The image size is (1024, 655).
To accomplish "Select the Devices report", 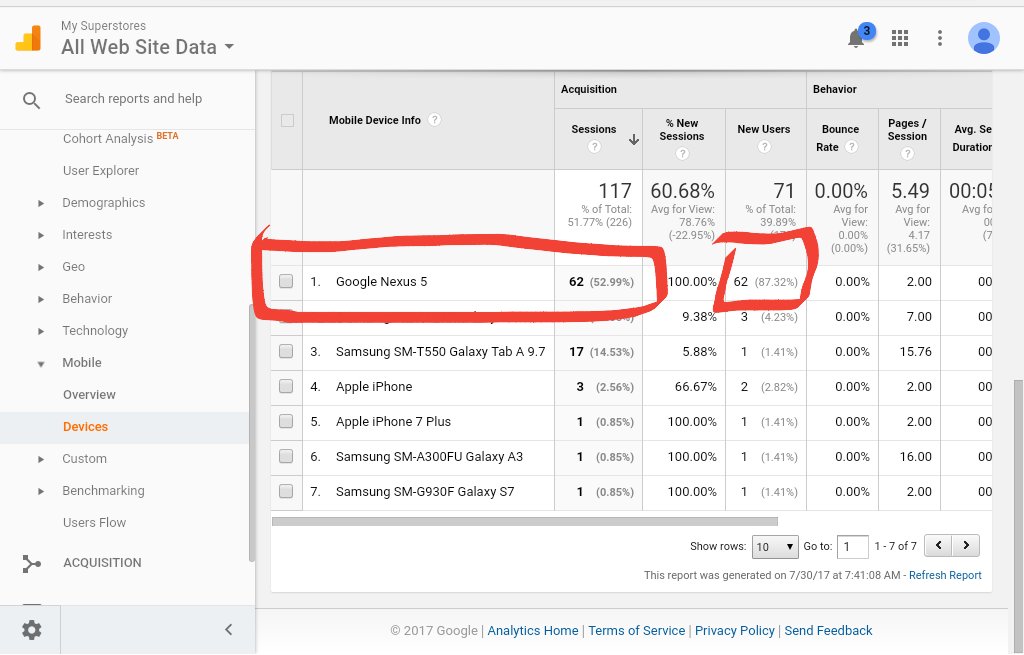I will 86,426.
